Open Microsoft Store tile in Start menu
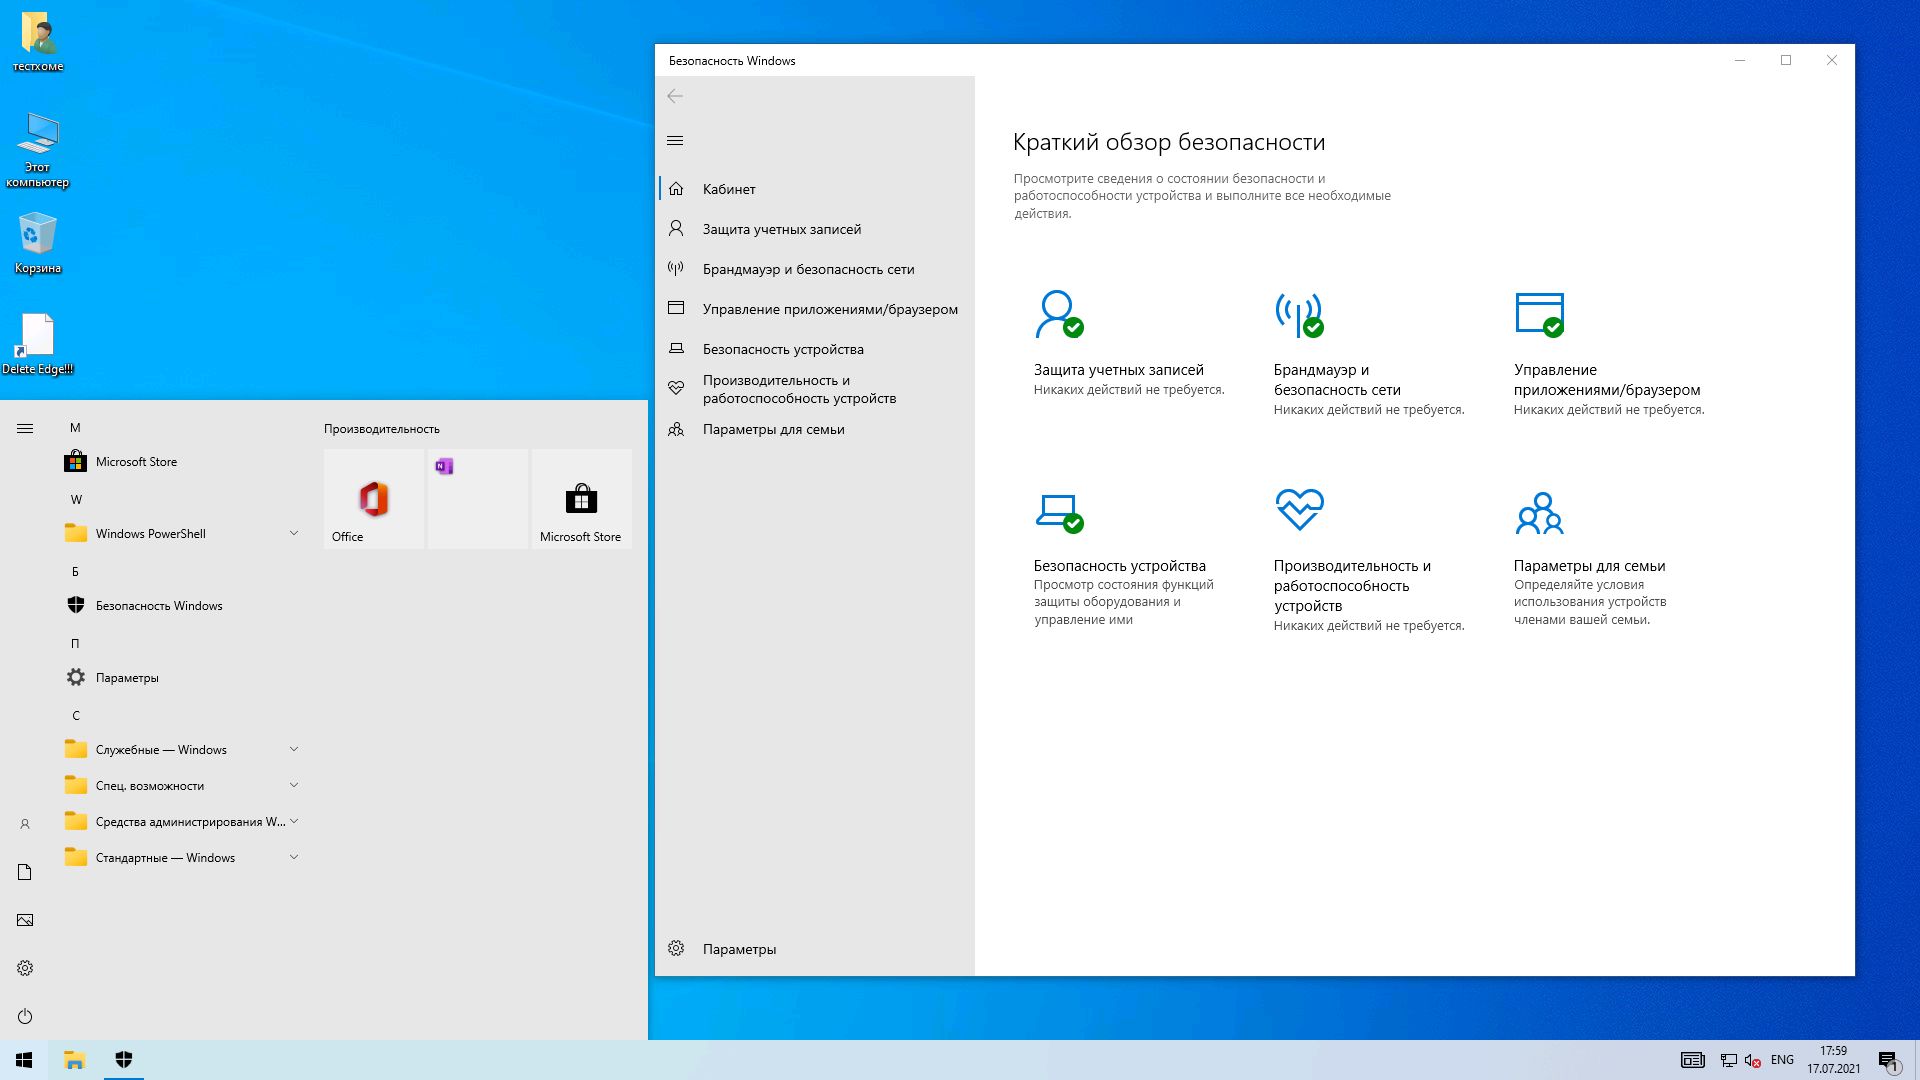This screenshot has width=1920, height=1080. [581, 499]
